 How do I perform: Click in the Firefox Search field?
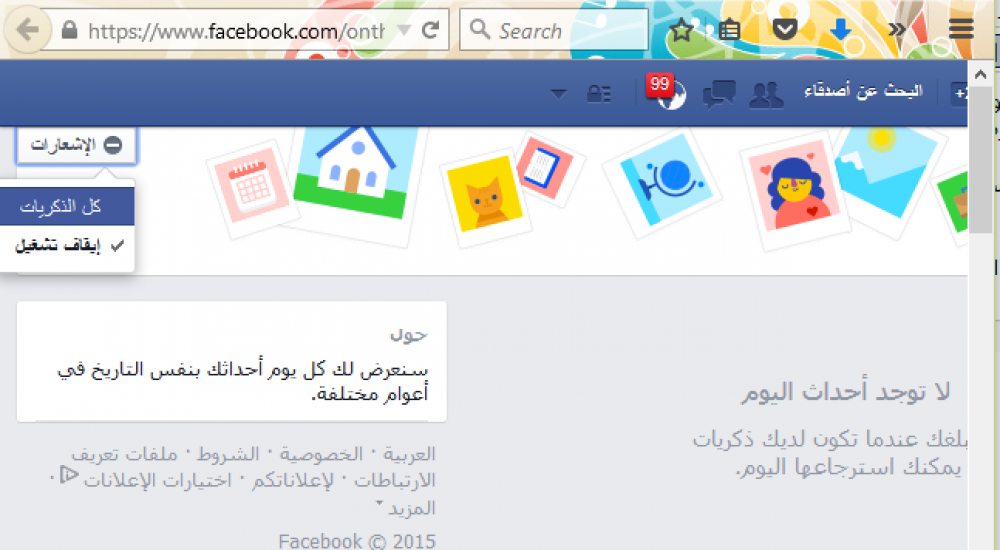point(554,29)
